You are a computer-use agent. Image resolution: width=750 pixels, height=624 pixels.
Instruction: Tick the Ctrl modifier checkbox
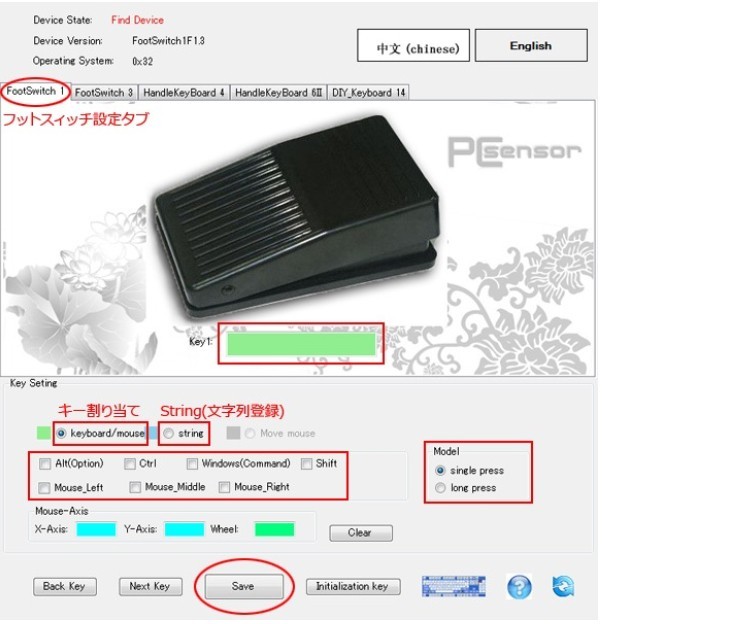(x=130, y=464)
